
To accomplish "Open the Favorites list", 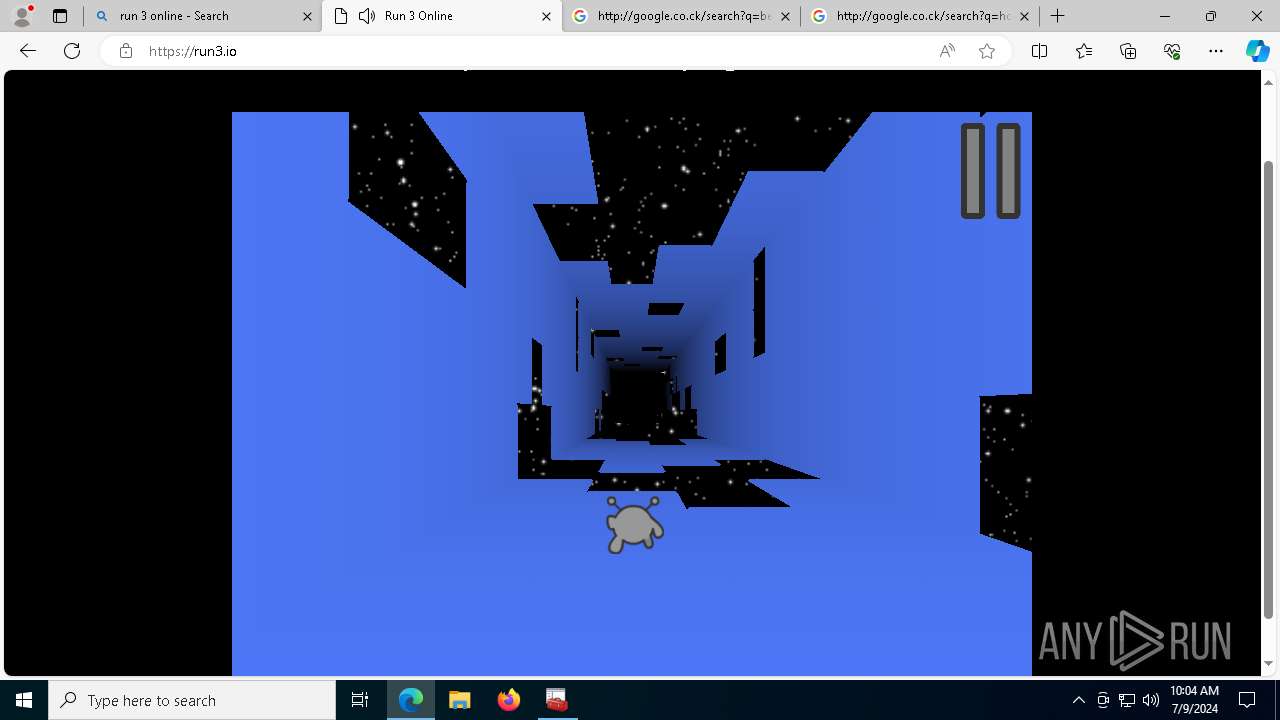I will point(1084,51).
